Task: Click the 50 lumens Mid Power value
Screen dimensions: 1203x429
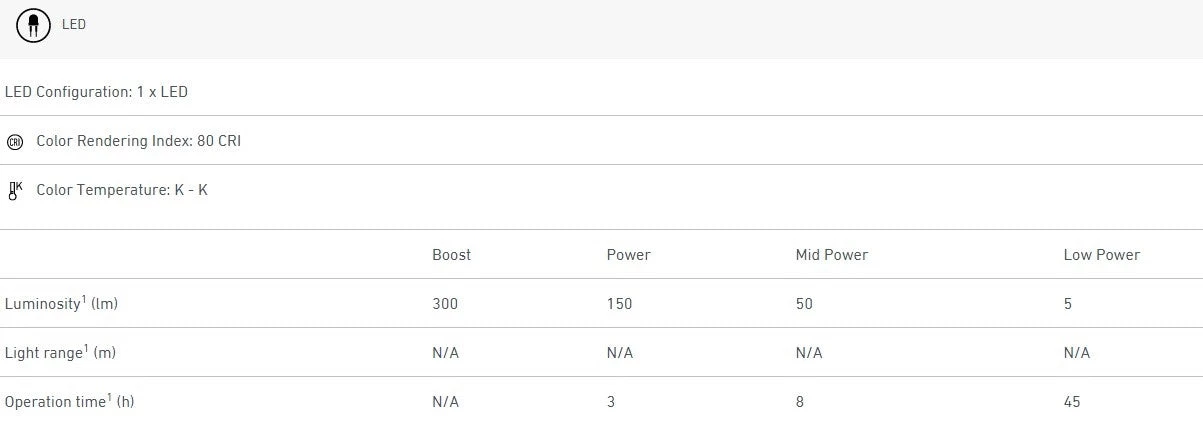Action: pos(804,304)
